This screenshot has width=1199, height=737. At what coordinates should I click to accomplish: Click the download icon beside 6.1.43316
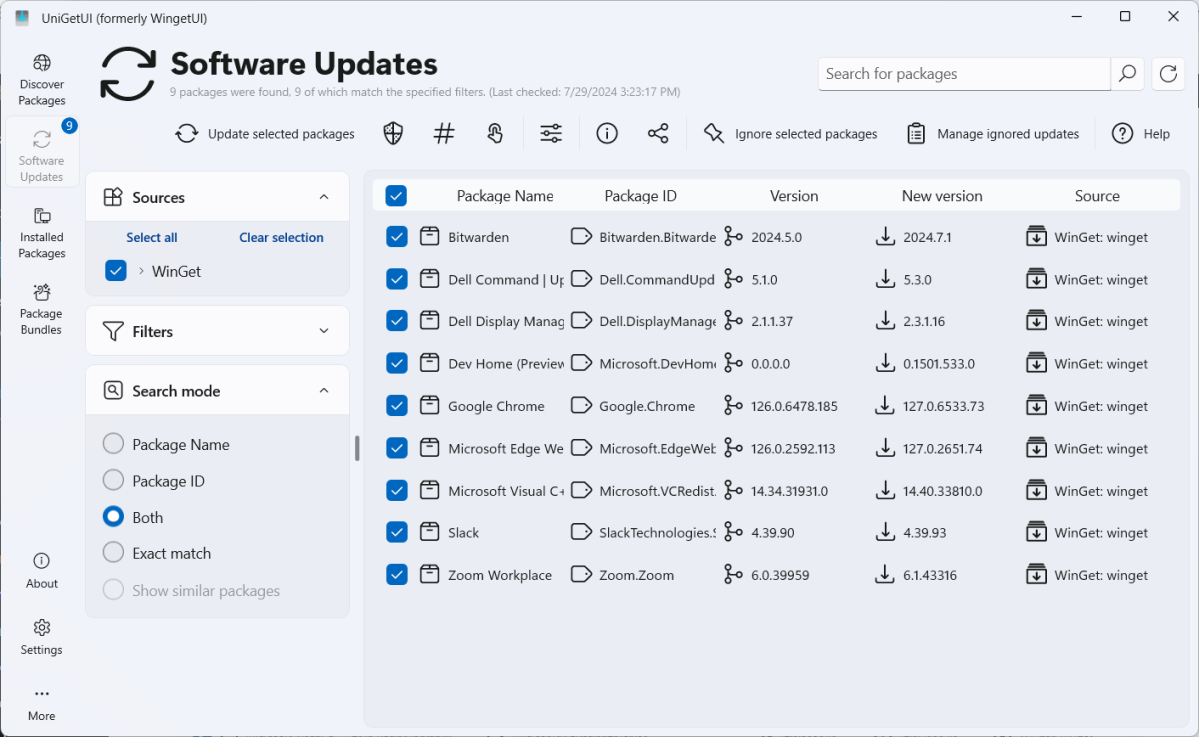[x=885, y=574]
